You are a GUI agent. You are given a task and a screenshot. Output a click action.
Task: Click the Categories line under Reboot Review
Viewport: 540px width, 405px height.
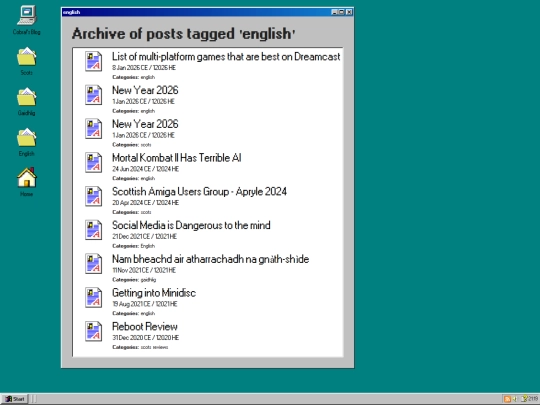(x=140, y=347)
